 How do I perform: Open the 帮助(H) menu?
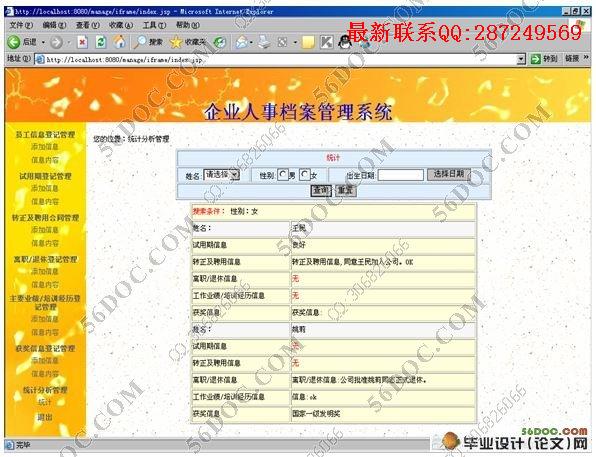point(187,25)
